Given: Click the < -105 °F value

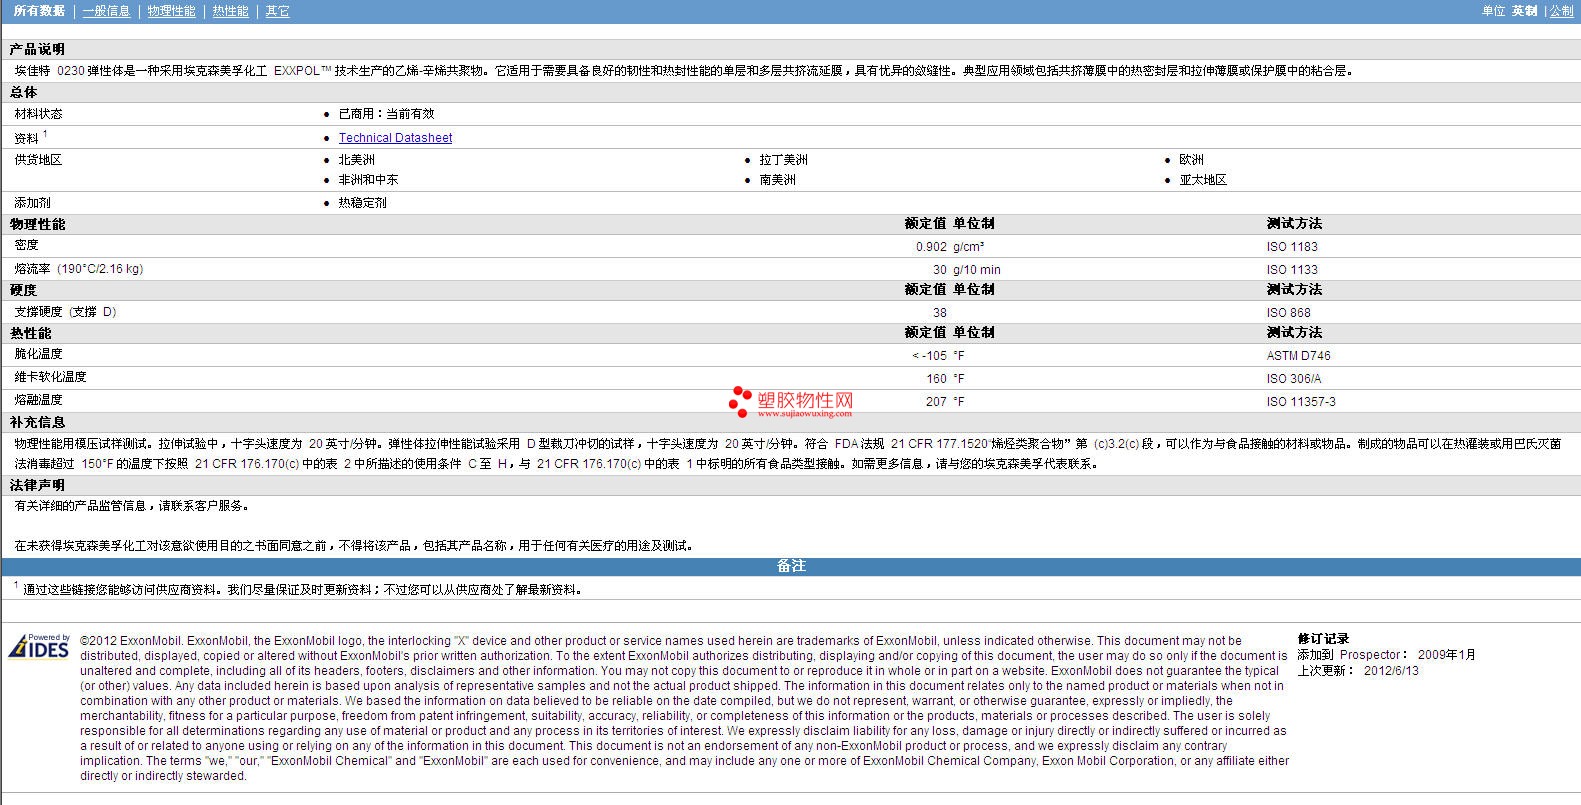Looking at the screenshot, I should coord(938,356).
